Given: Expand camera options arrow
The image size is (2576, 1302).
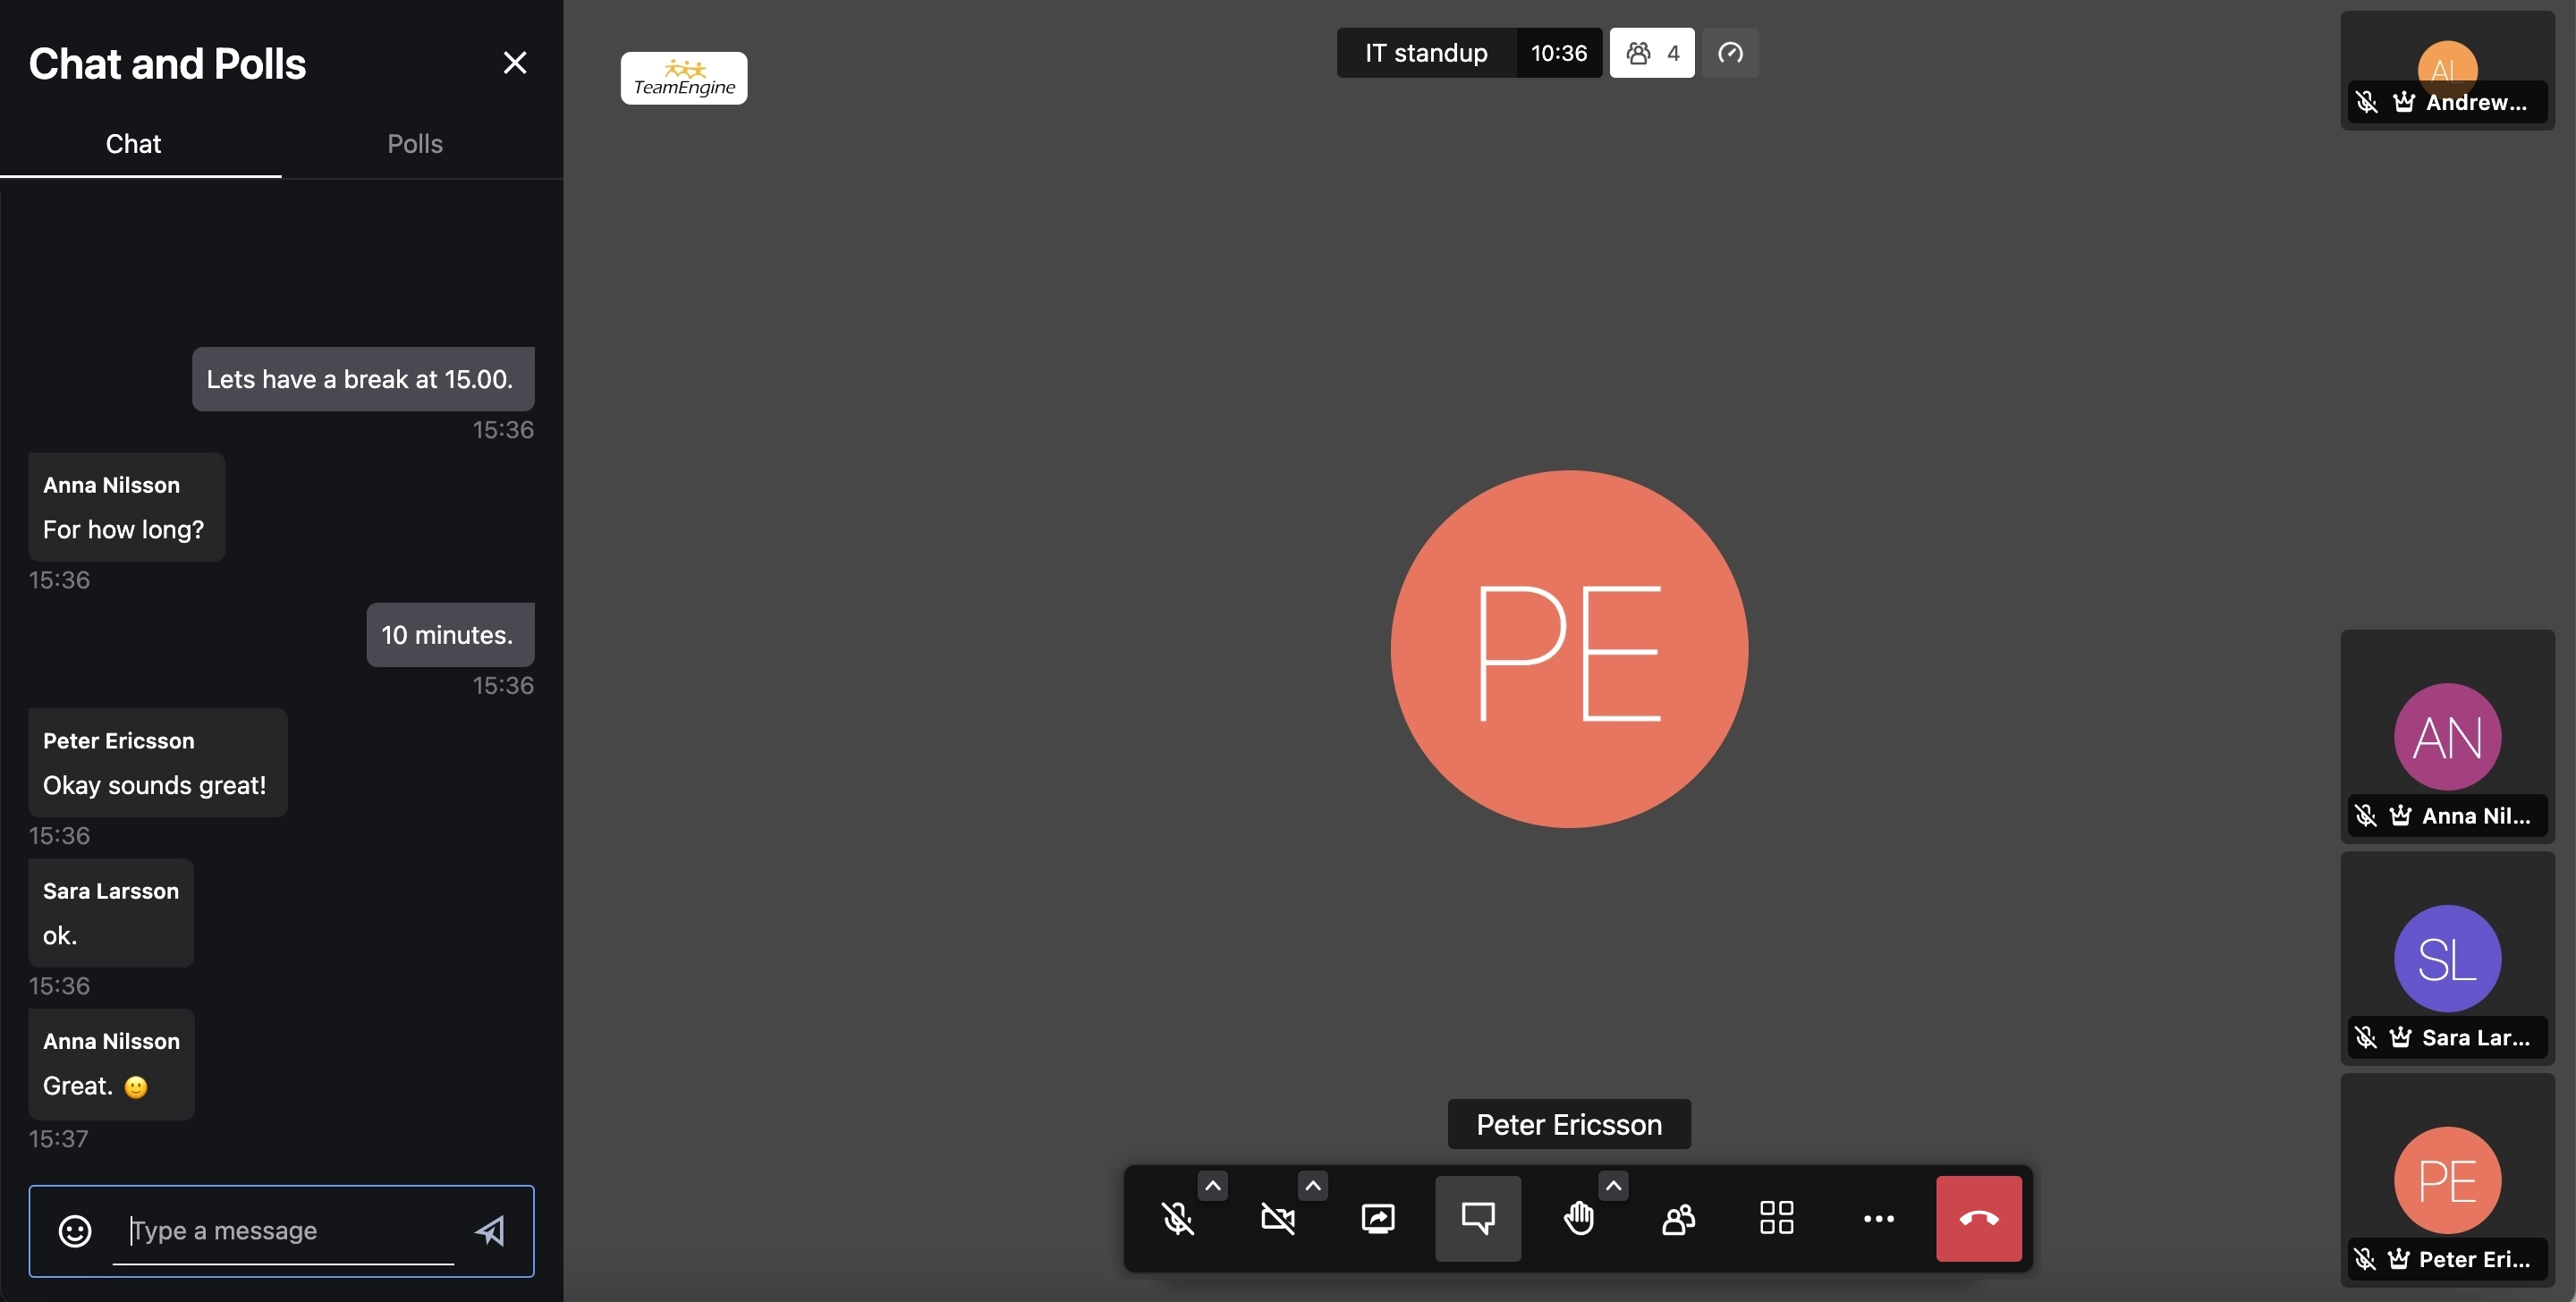Looking at the screenshot, I should coord(1313,1186).
